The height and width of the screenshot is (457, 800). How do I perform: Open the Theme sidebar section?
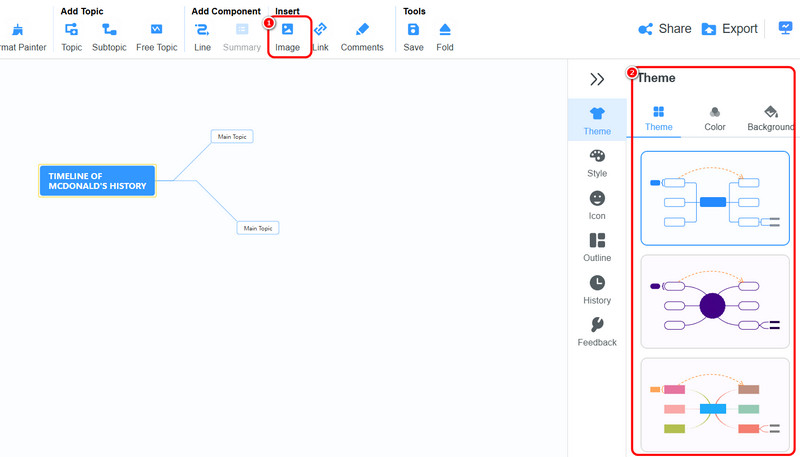tap(597, 120)
